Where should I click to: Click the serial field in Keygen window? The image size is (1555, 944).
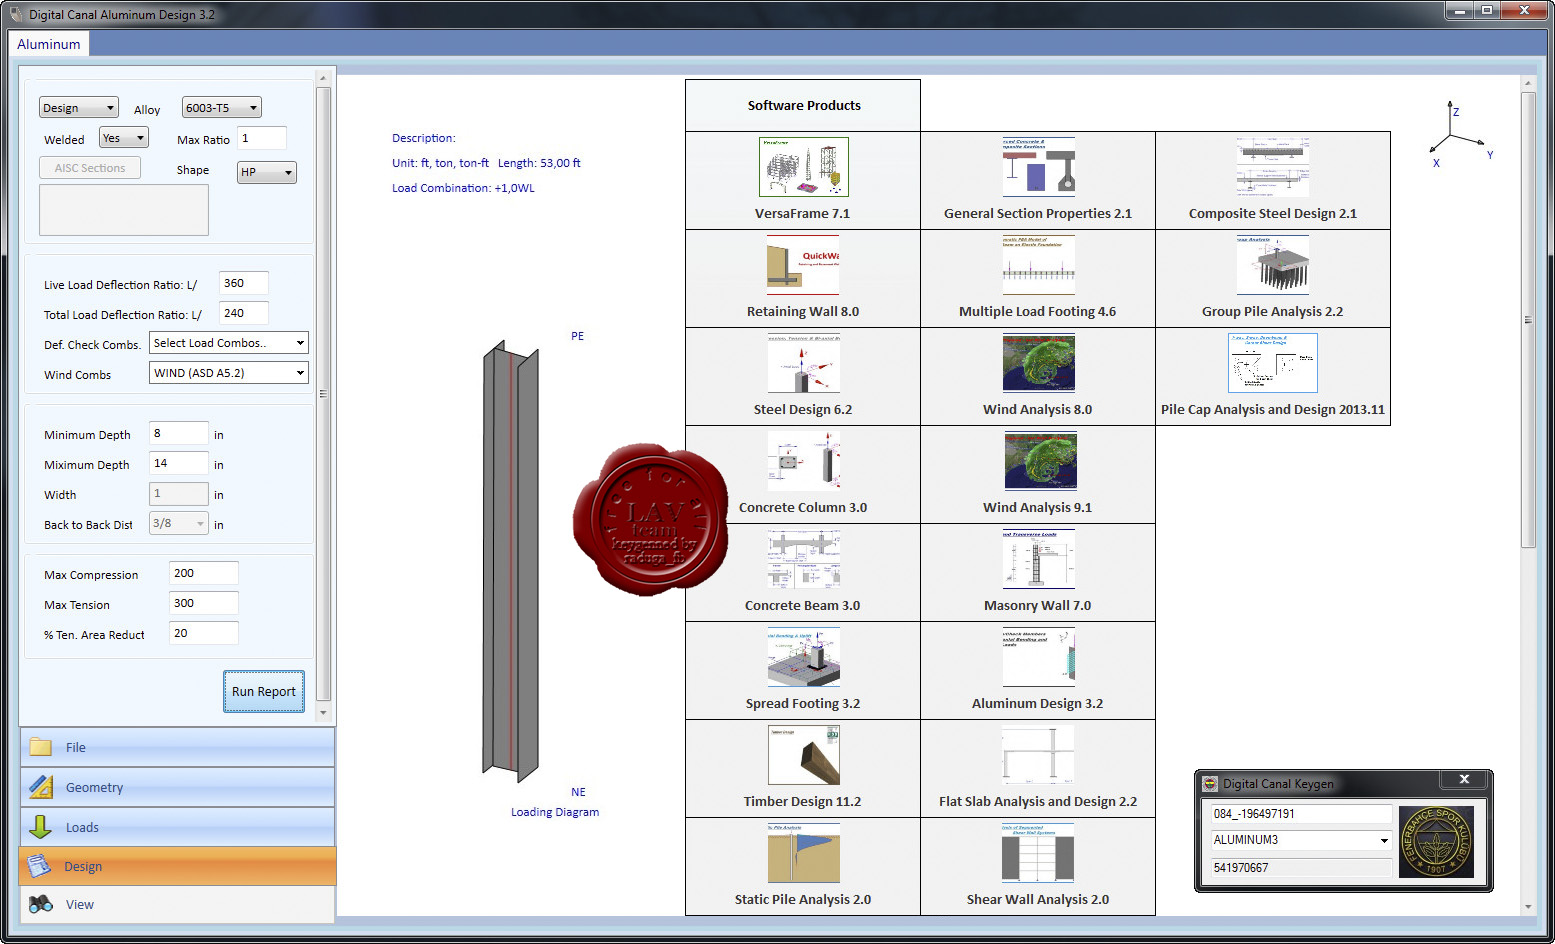point(1301,814)
